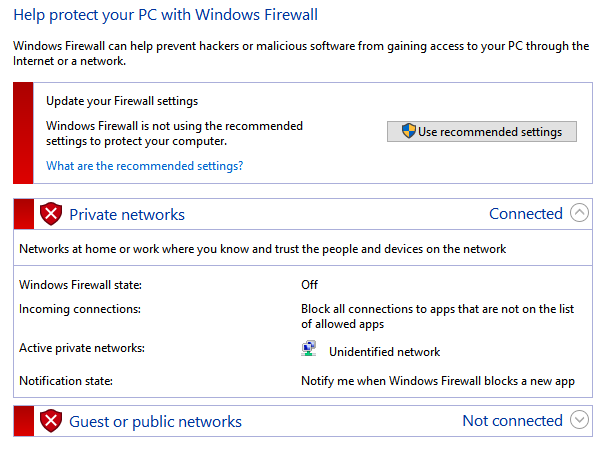Expand the Guest or public networks chevron
Viewport: 611px width, 462px height.
[579, 420]
